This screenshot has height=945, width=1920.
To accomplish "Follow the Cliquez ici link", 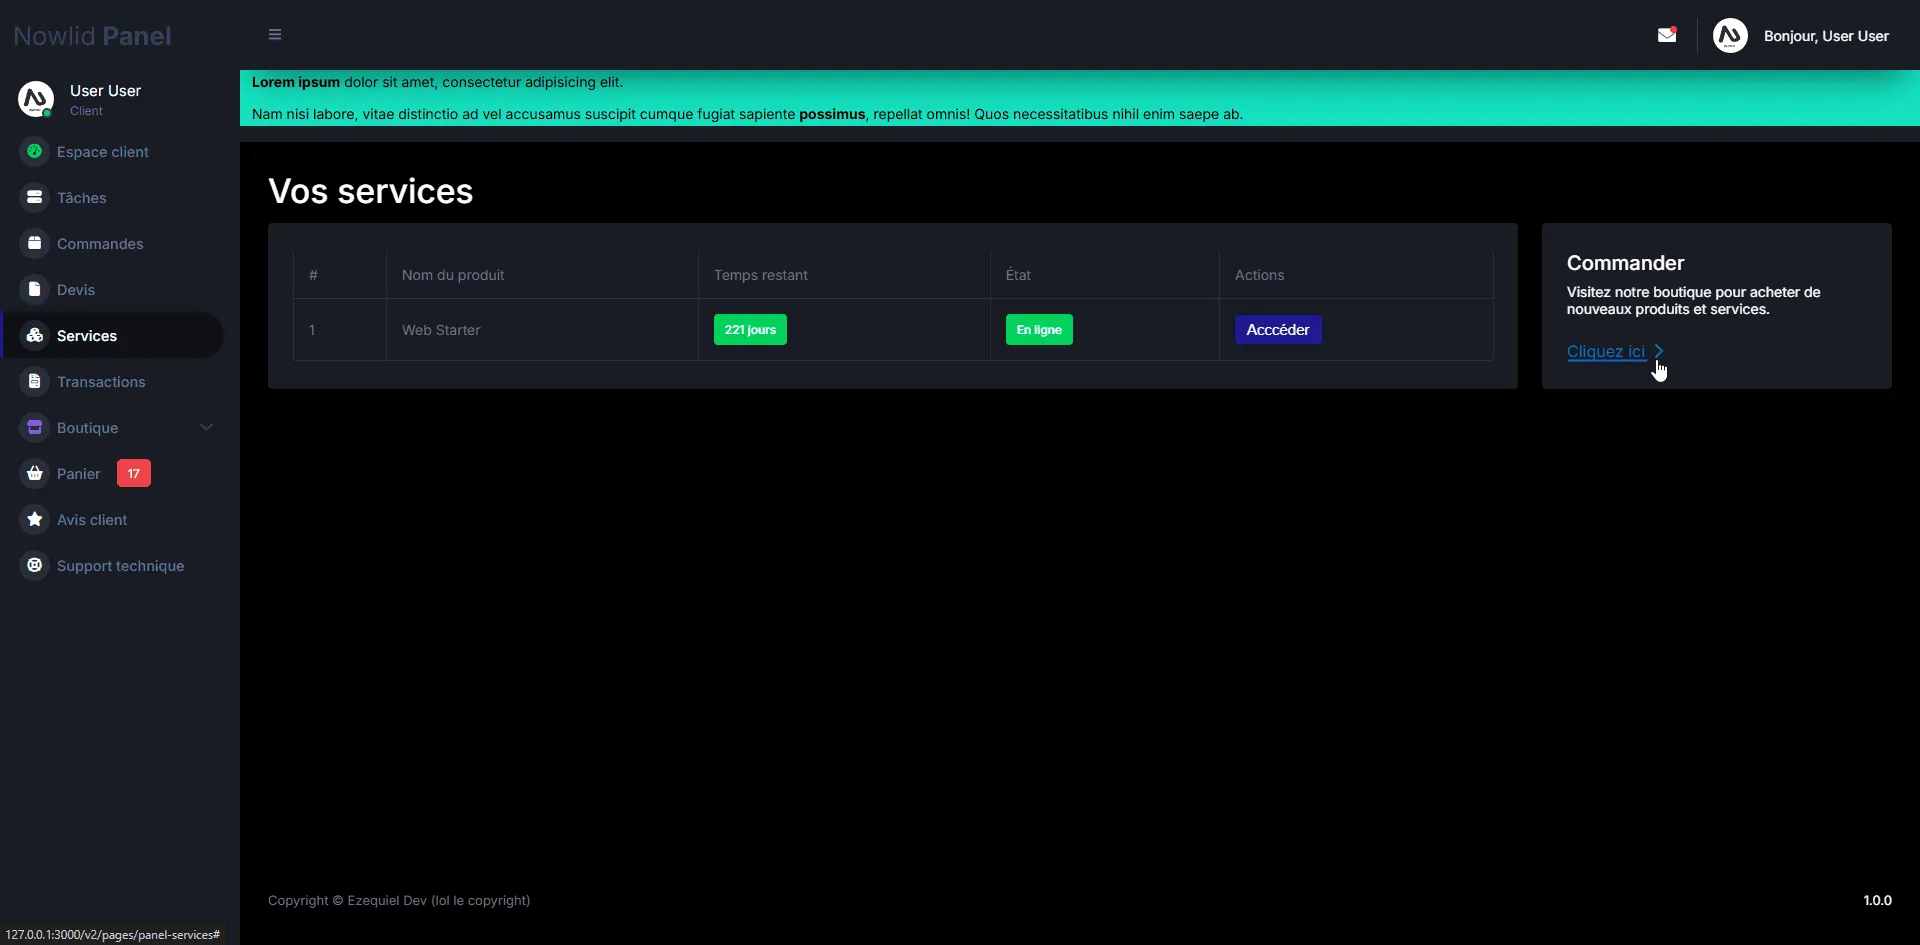I will (x=1606, y=351).
